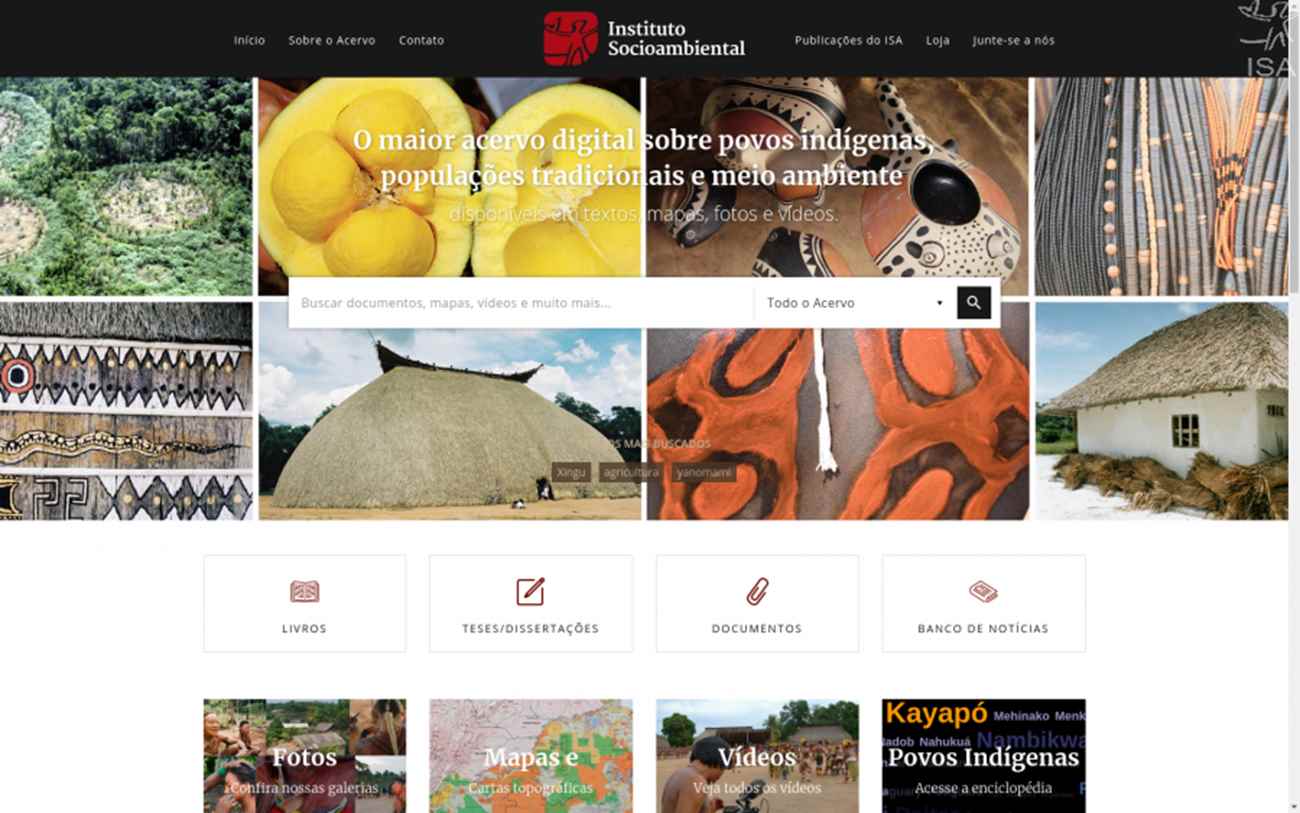Go to Início in navigation bar

coord(249,40)
